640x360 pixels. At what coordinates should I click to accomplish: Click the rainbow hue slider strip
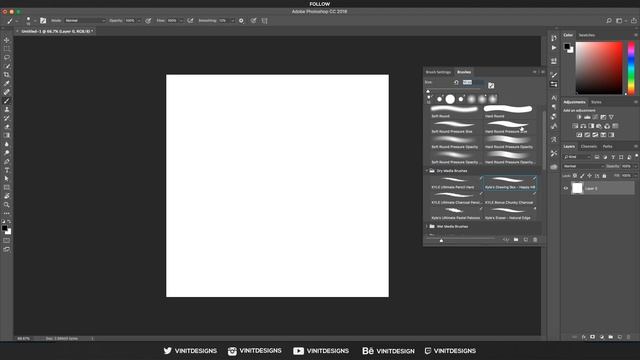coord(631,68)
